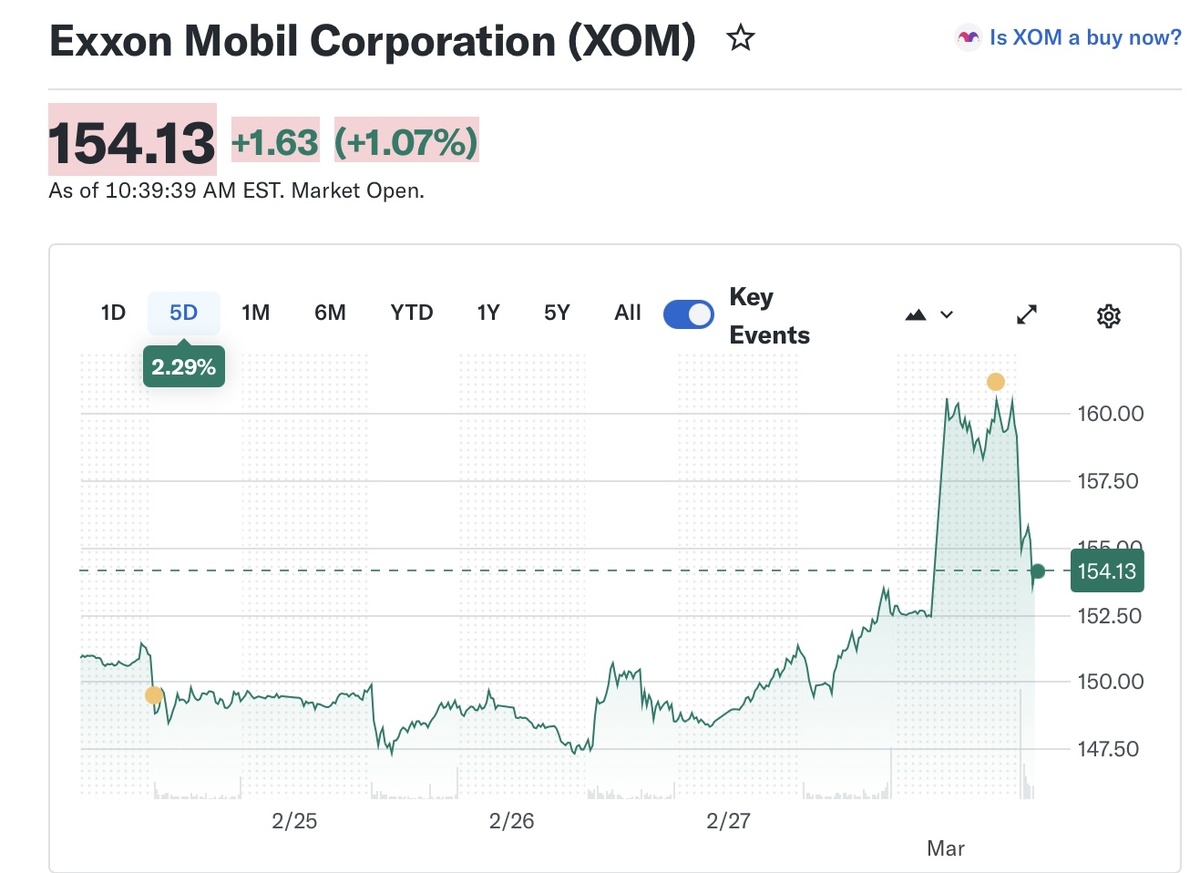Select the 1D time range

tap(113, 313)
